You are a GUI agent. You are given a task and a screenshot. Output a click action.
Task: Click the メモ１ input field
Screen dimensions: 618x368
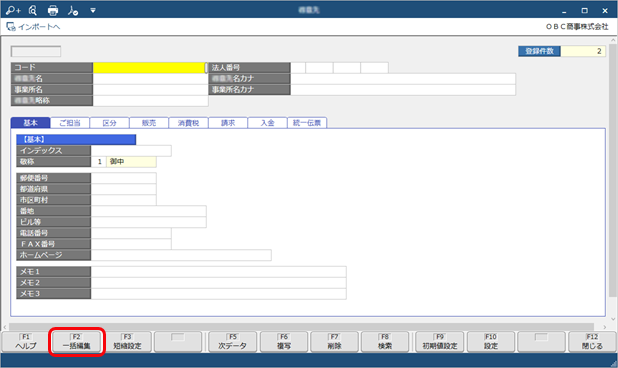click(218, 272)
